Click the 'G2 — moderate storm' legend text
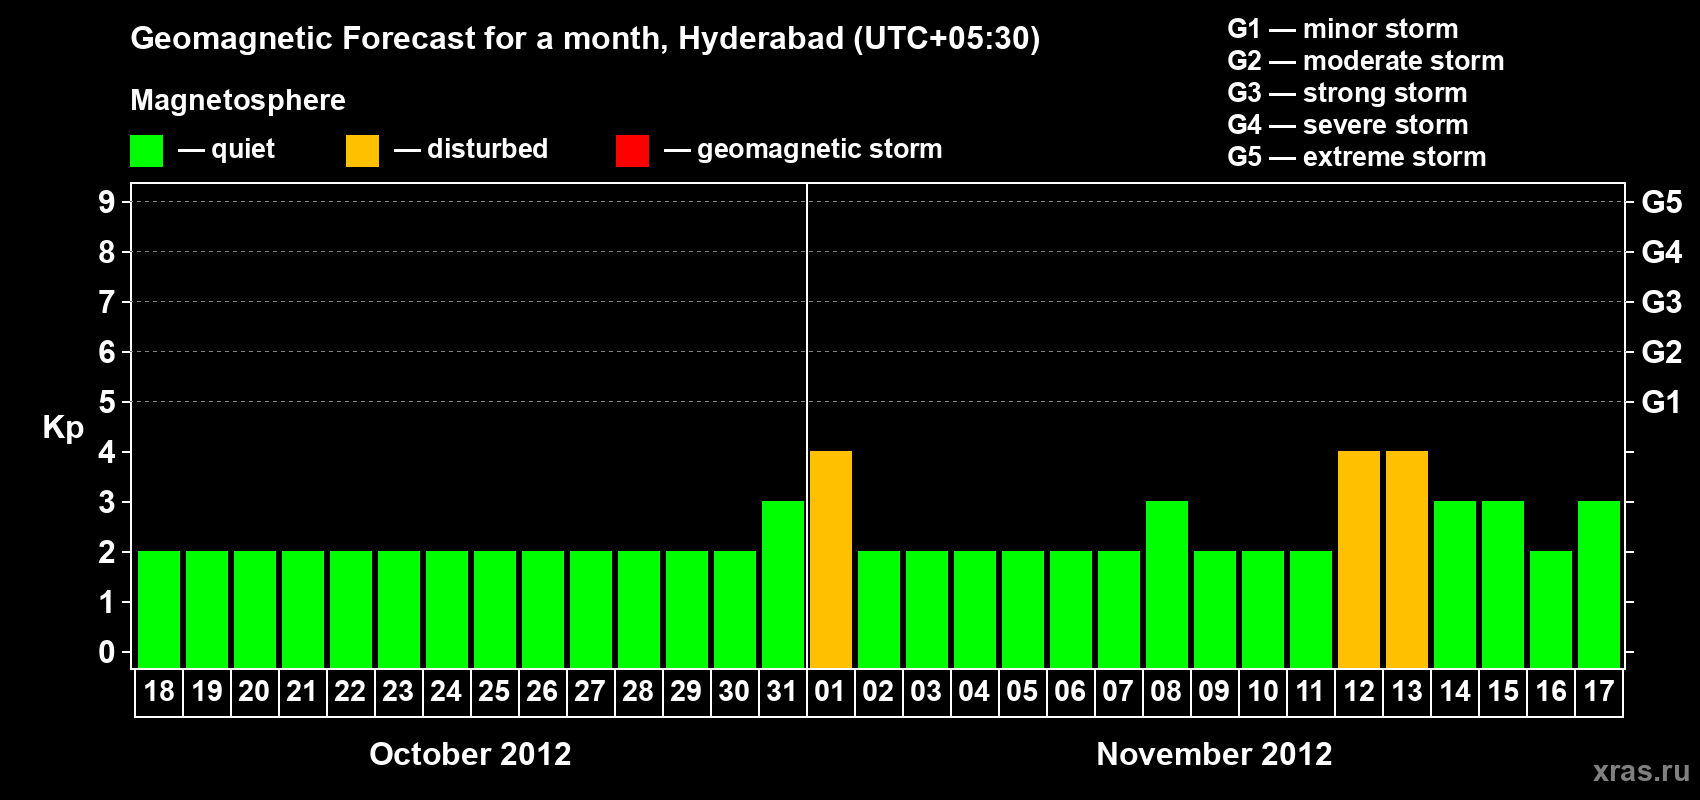Screen dimensions: 1700x800 [x=1366, y=61]
